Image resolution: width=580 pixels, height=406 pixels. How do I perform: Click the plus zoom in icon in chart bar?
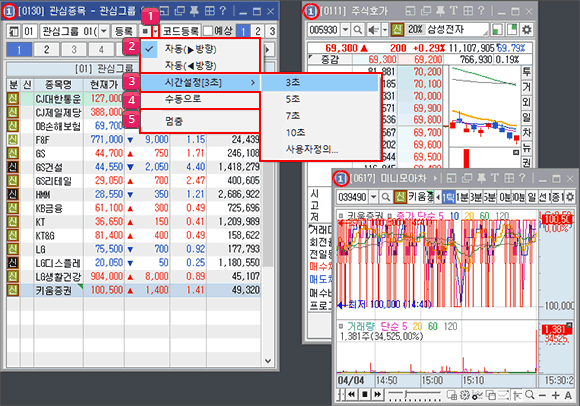pos(556,395)
